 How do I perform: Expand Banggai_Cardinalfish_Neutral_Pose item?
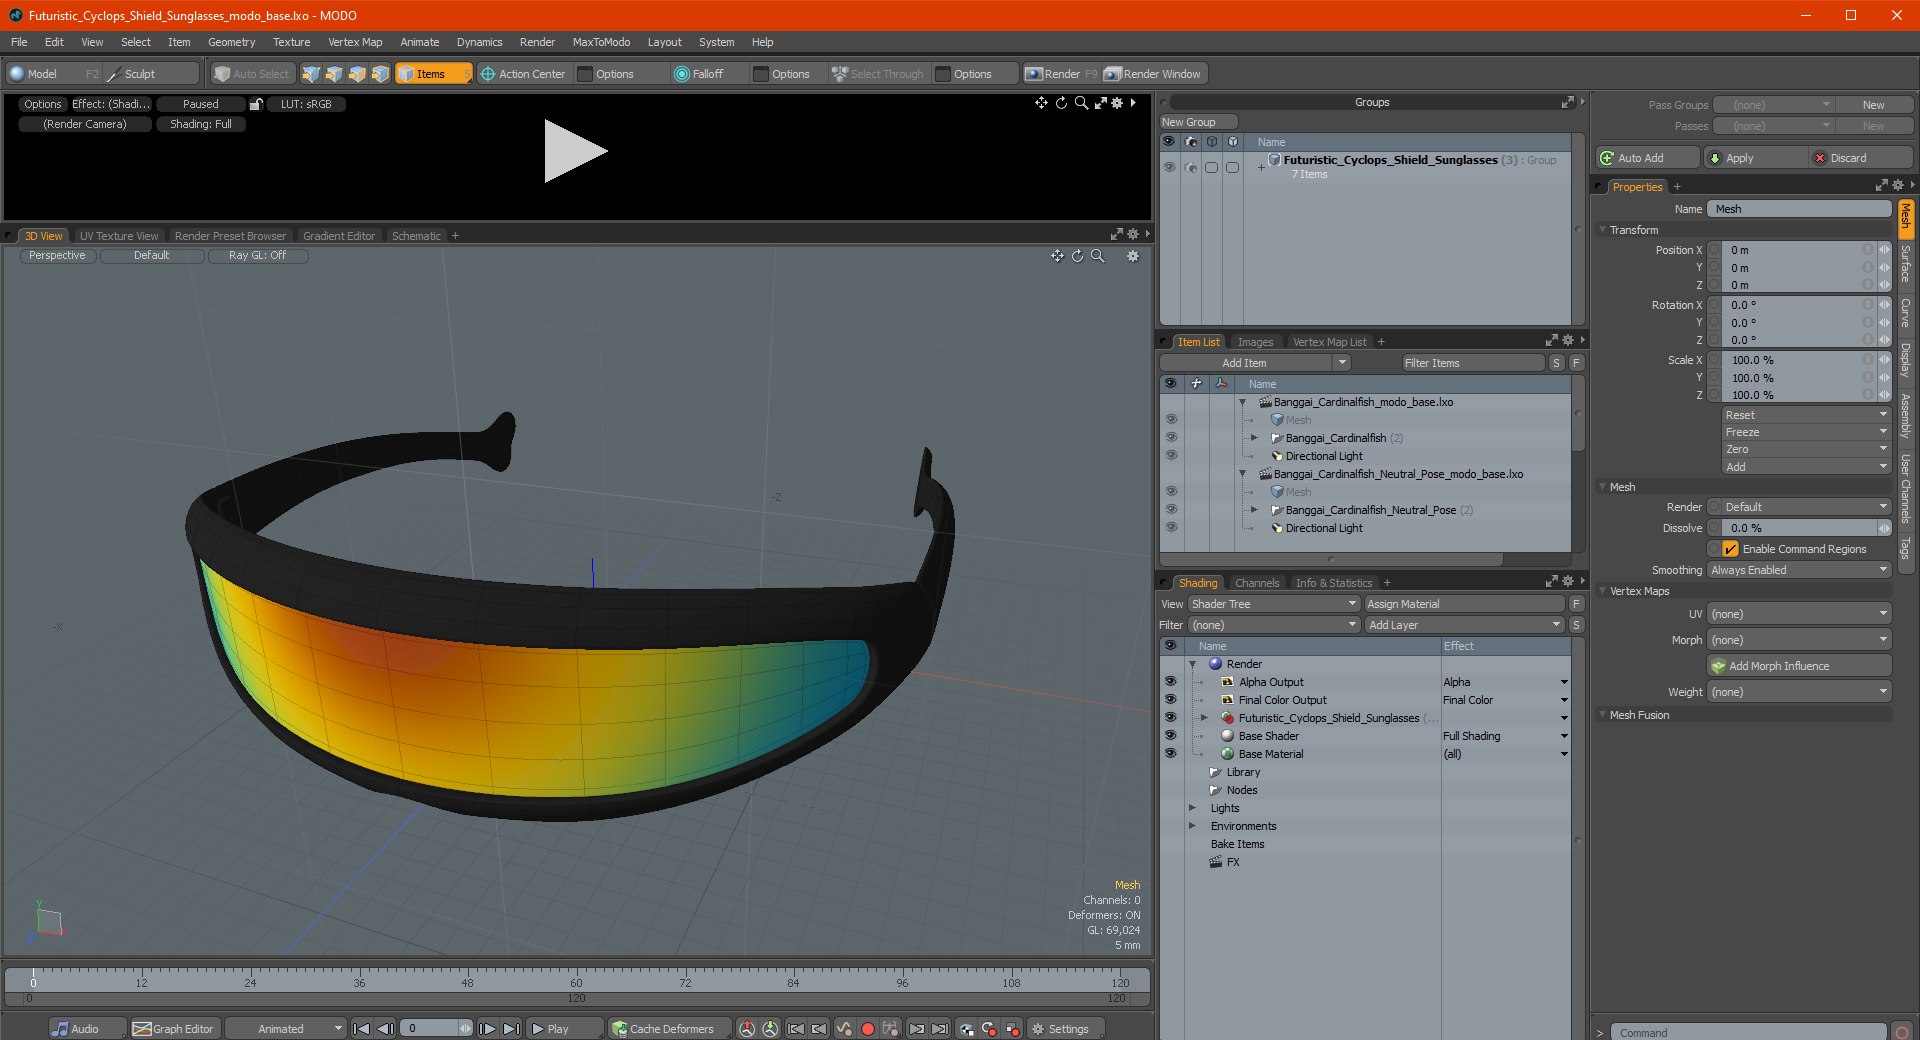tap(1254, 510)
